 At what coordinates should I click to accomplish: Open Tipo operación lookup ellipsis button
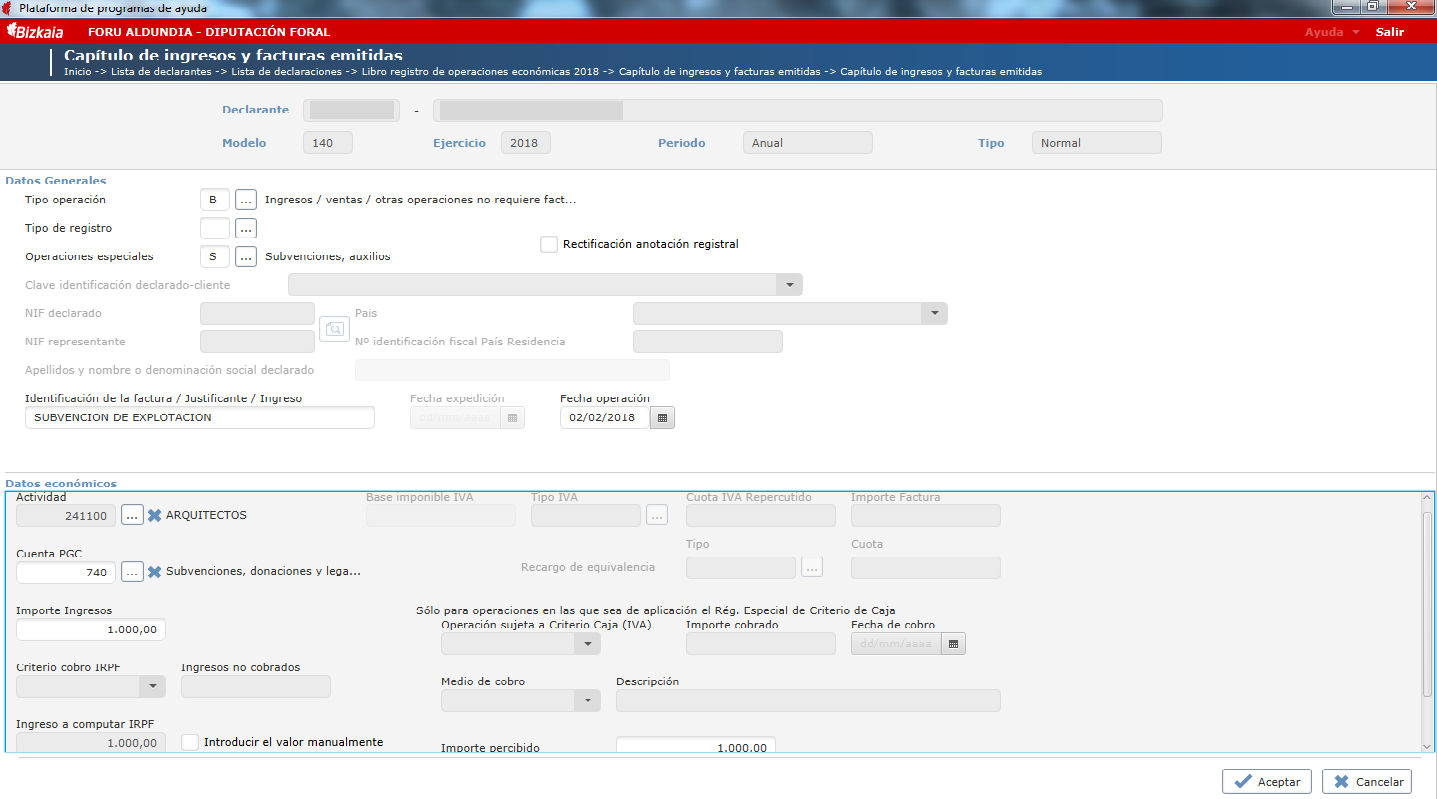pyautogui.click(x=246, y=200)
